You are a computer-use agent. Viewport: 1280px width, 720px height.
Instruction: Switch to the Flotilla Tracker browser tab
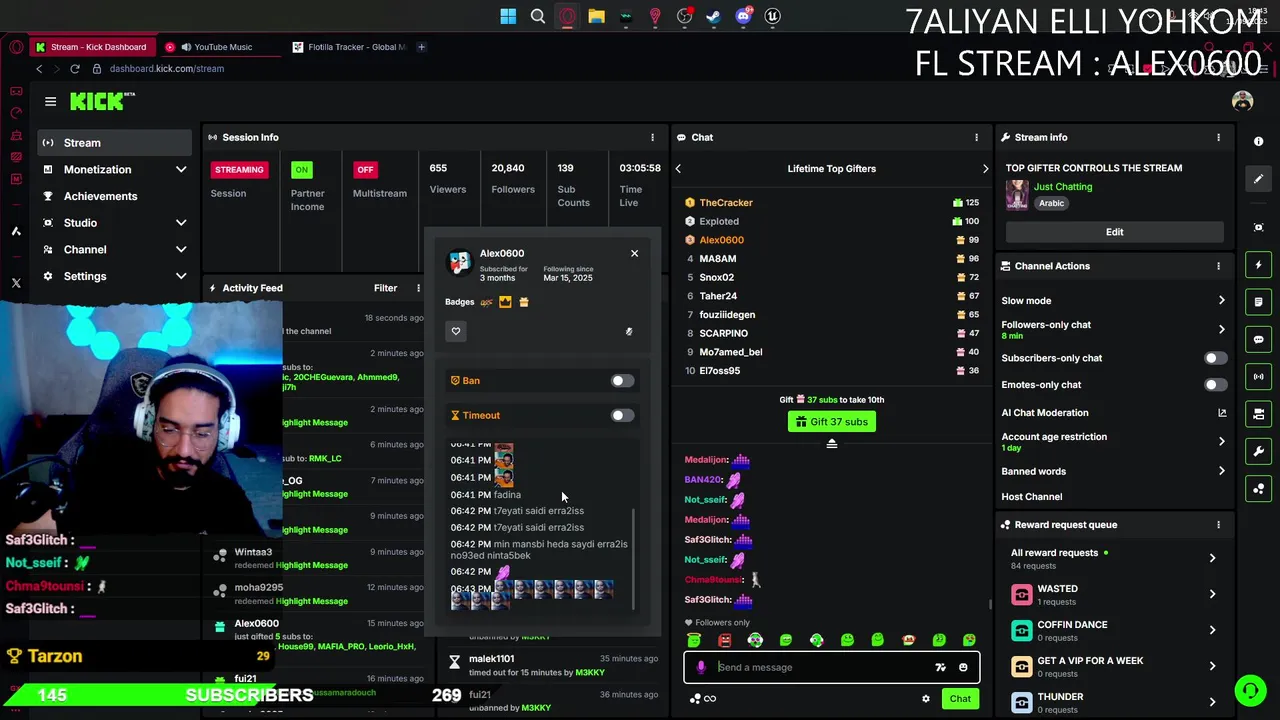[349, 47]
